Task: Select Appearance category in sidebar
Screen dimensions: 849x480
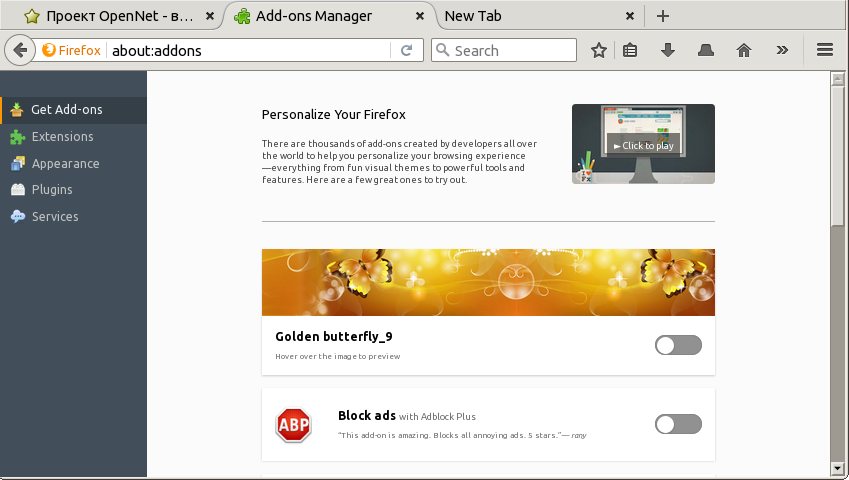Action: click(x=65, y=164)
